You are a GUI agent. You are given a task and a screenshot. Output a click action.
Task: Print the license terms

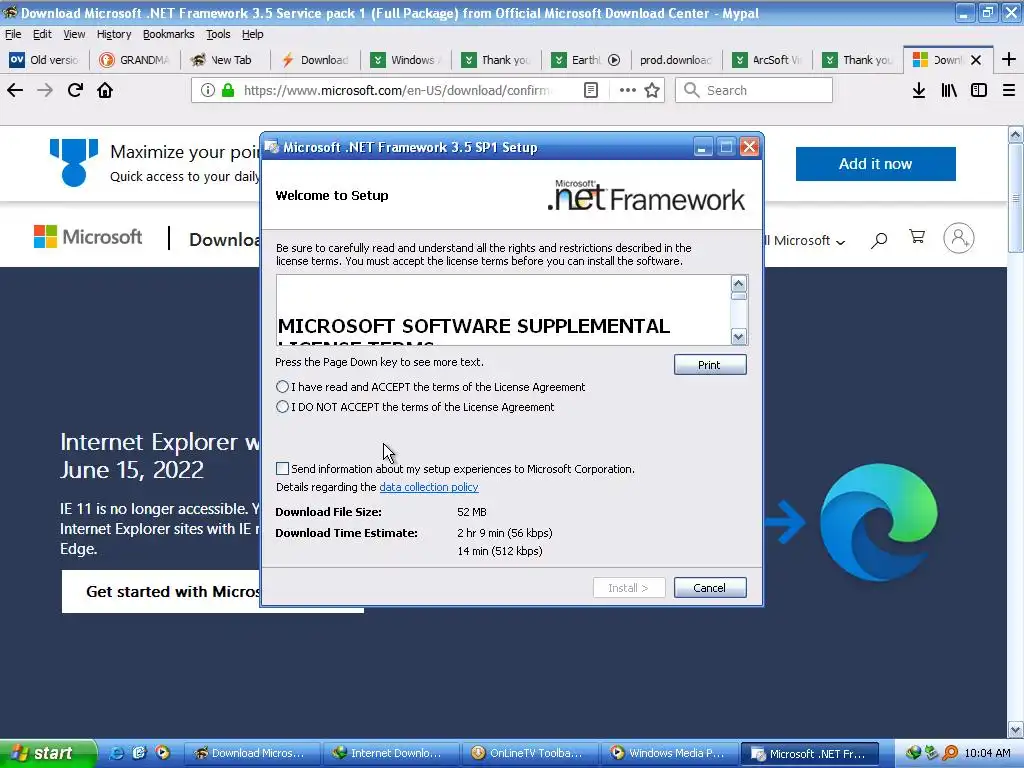click(x=710, y=364)
